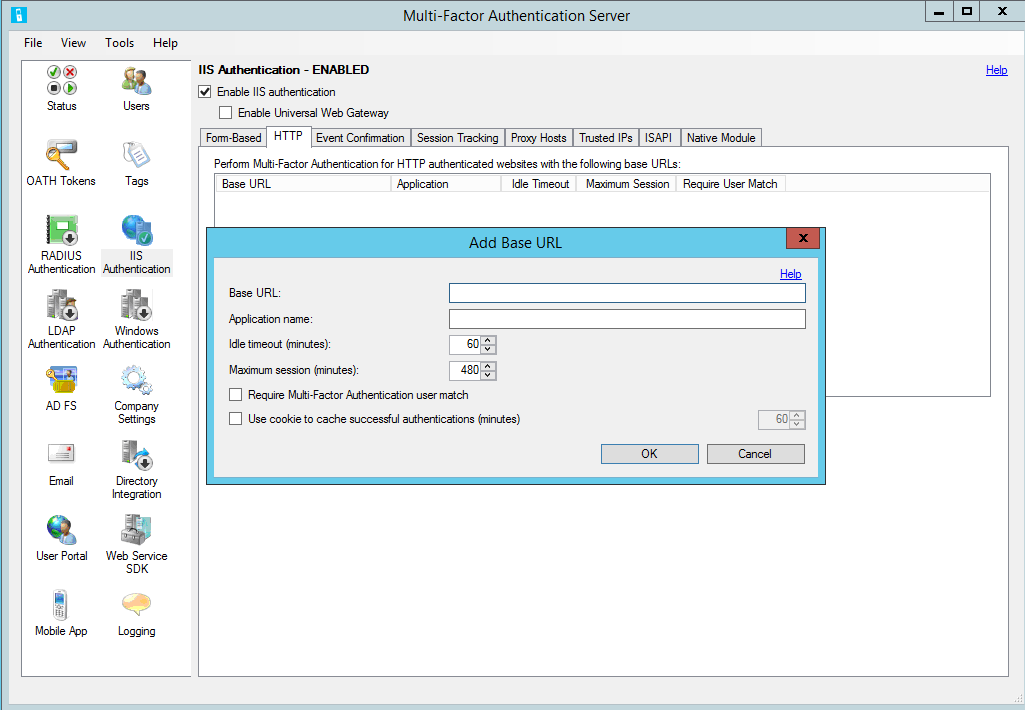Open the File menu

coord(33,43)
